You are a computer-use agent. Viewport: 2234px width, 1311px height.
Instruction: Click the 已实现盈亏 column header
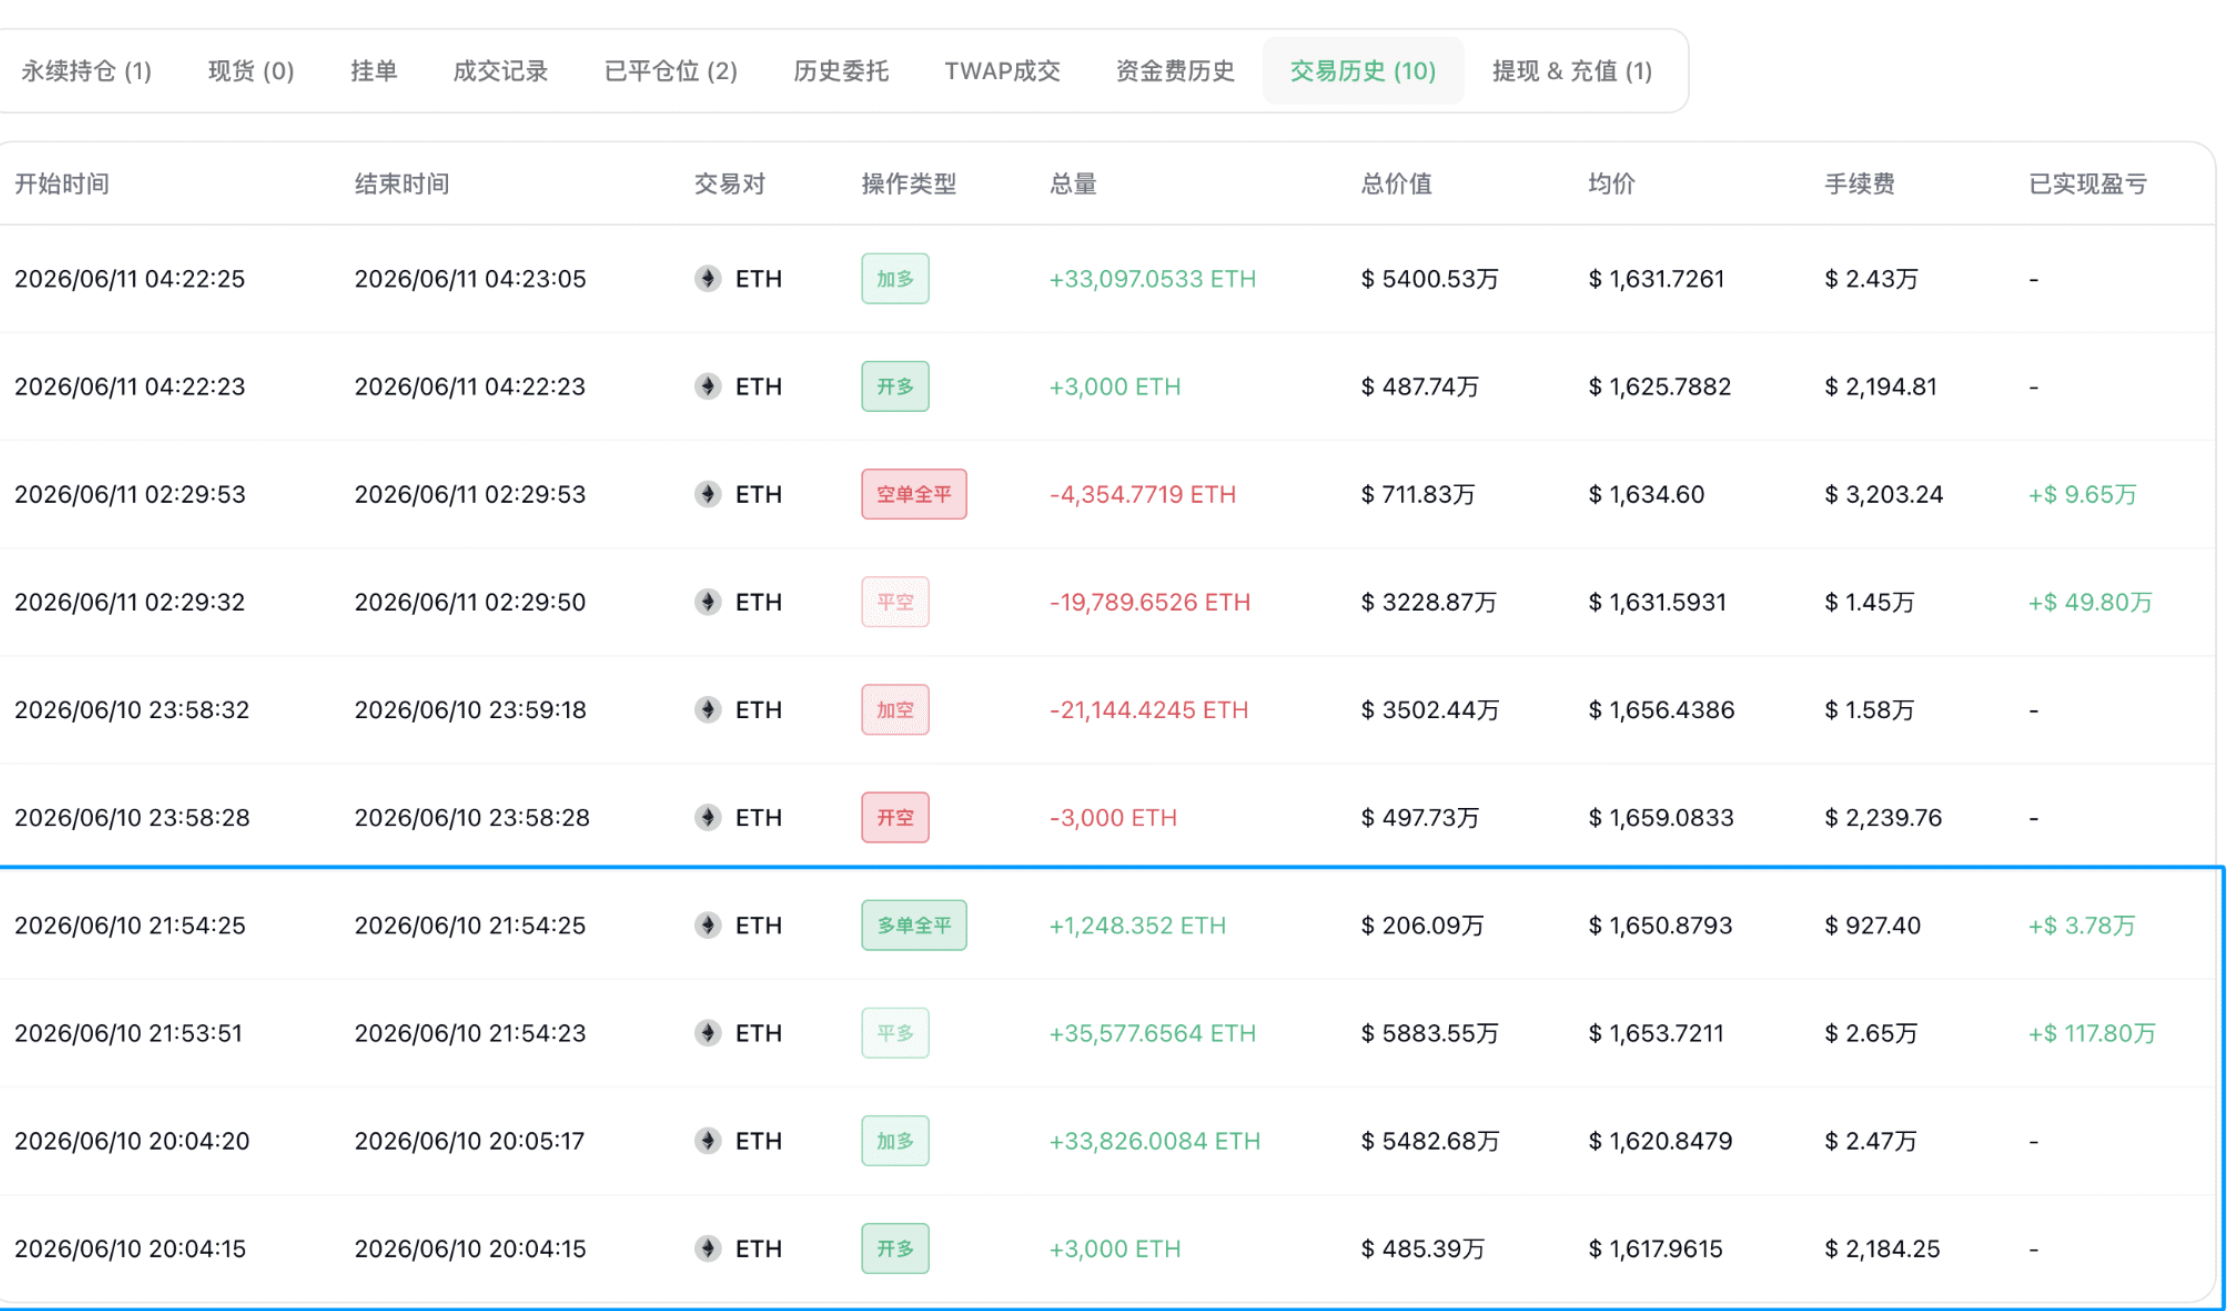point(2087,184)
